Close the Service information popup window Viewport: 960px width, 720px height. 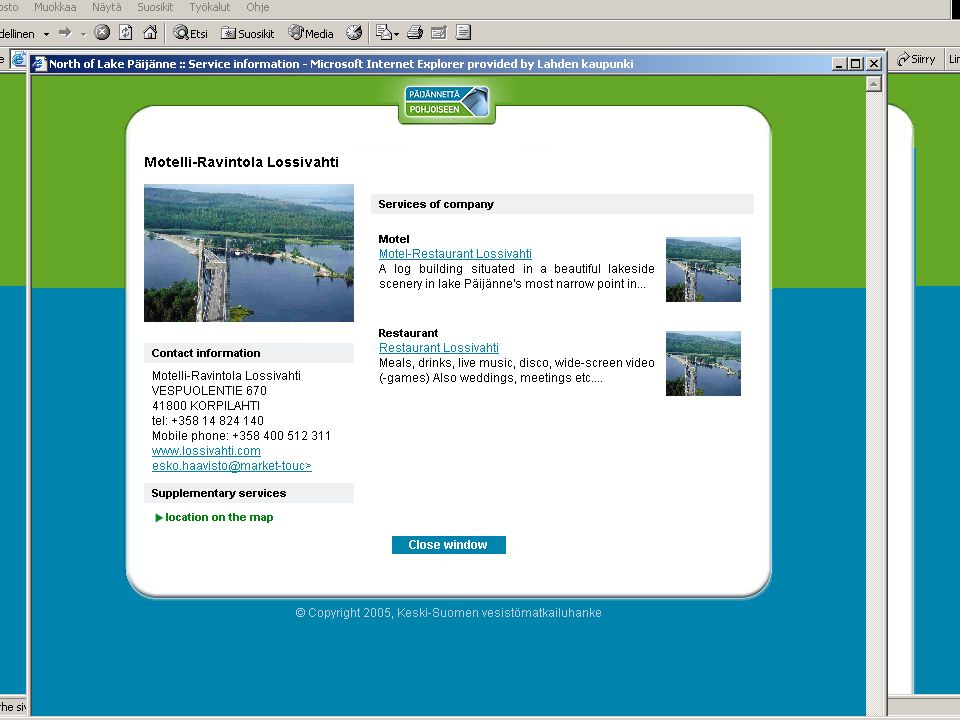click(x=874, y=64)
